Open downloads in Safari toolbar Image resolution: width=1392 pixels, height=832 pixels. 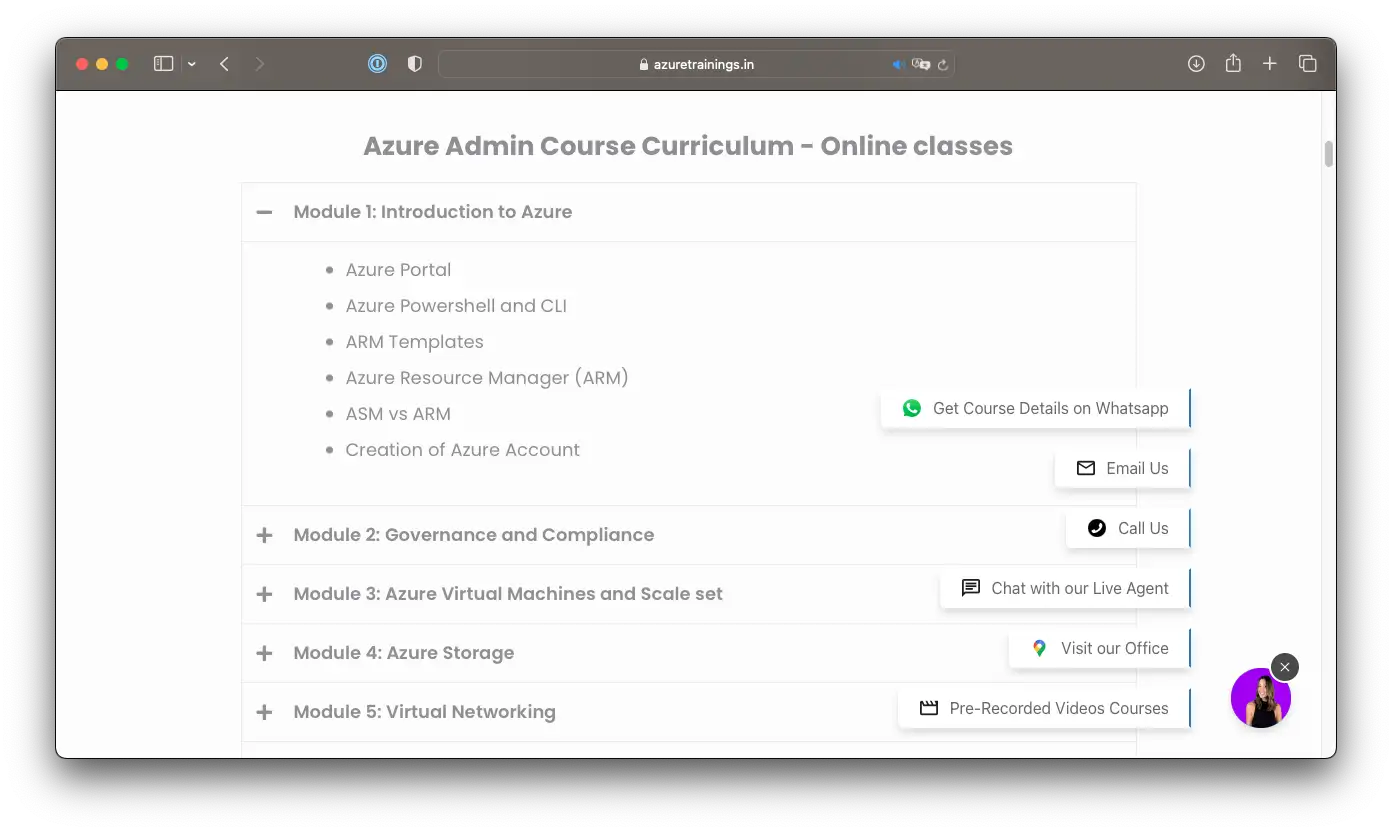coord(1196,64)
